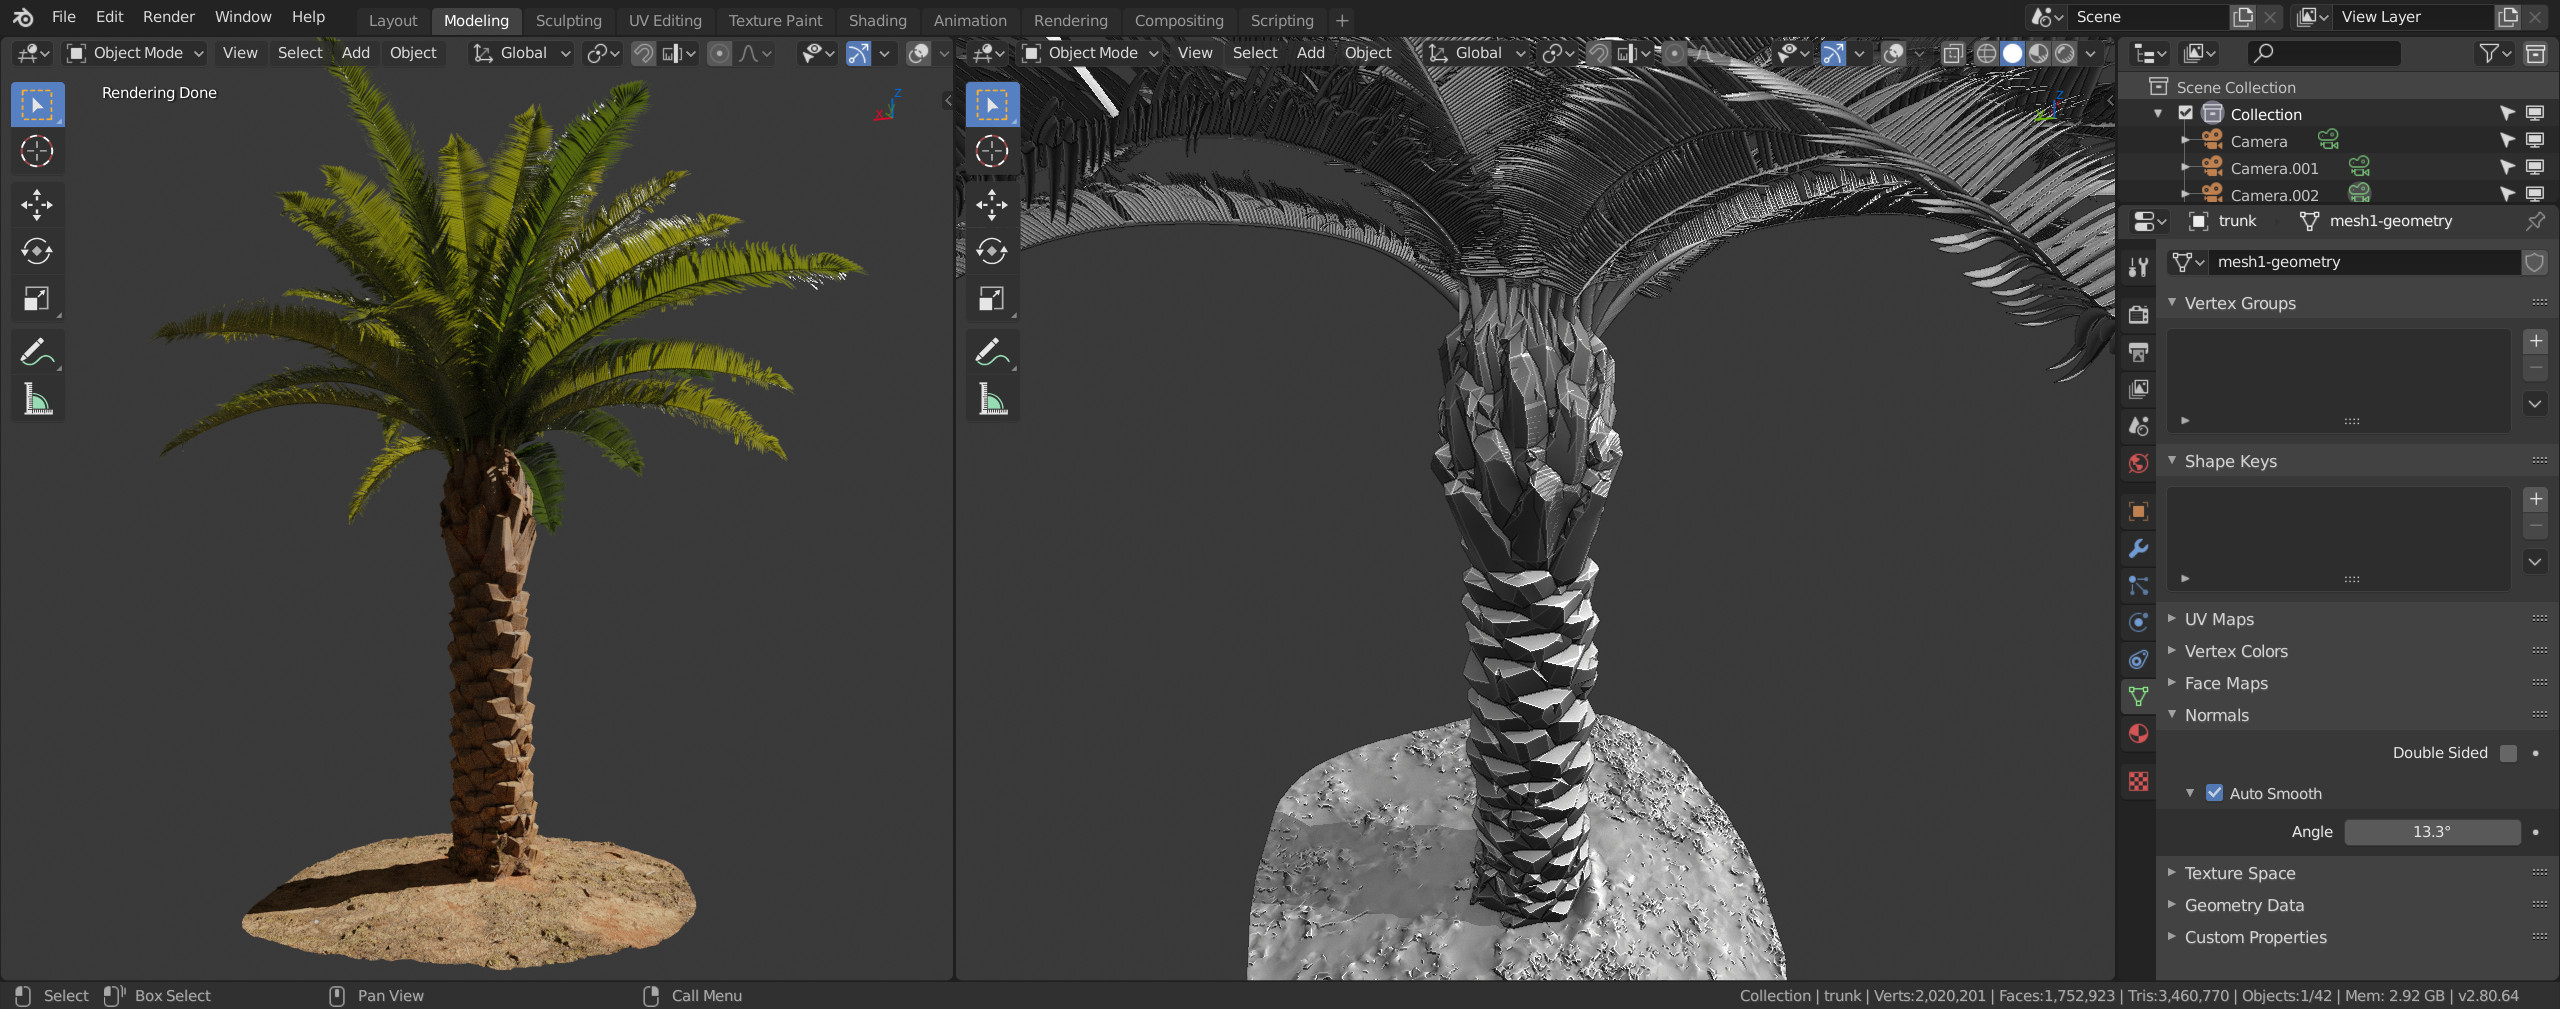2560x1009 pixels.
Task: Select the Annotate tool in left viewport
Action: click(37, 352)
